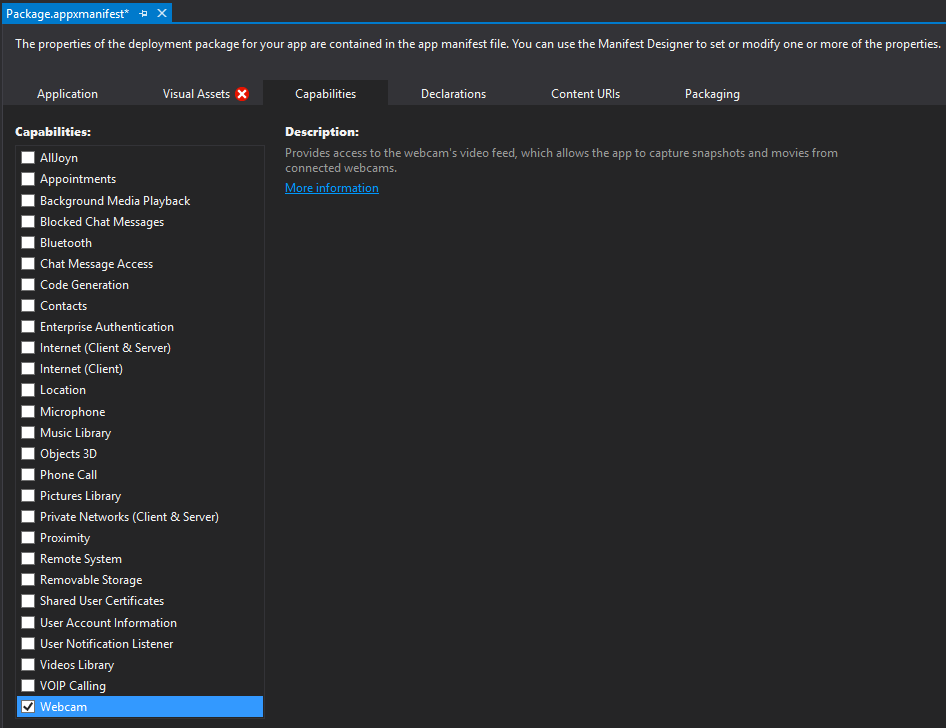Open the Visual Assets tab
The image size is (946, 728).
(196, 94)
